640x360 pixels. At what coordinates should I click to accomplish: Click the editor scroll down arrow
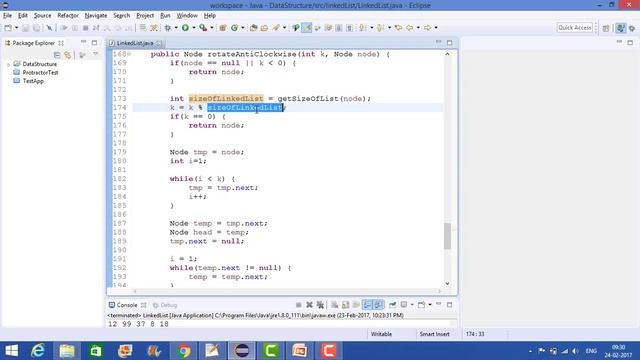pos(447,283)
